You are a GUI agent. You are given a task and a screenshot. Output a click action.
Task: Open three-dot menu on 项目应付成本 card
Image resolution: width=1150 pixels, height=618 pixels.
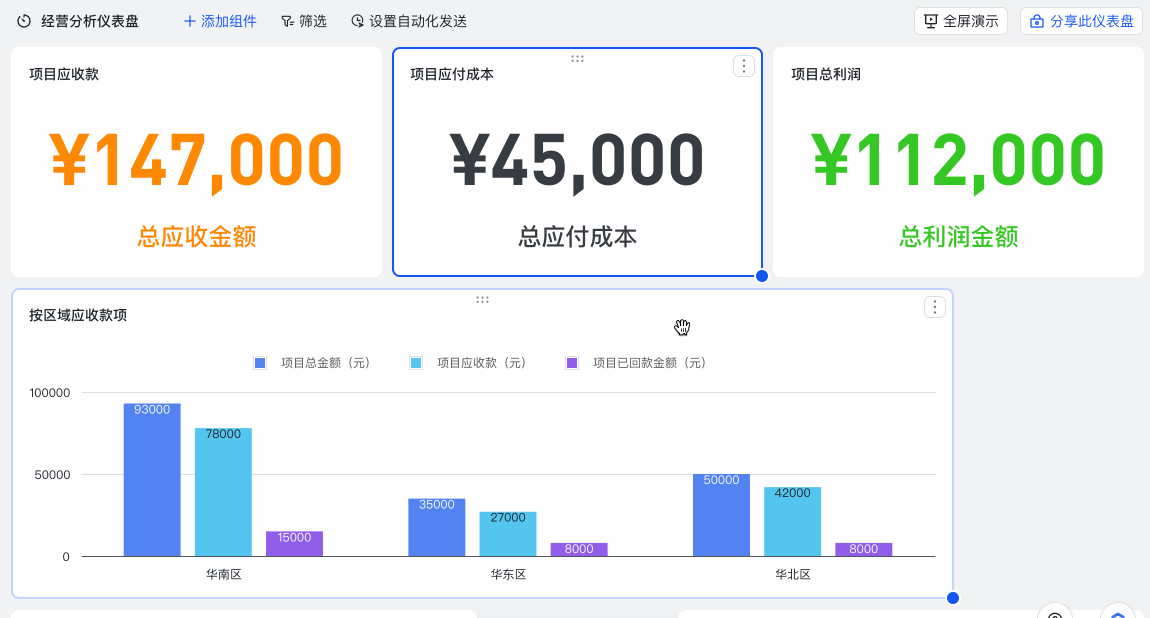coord(744,66)
